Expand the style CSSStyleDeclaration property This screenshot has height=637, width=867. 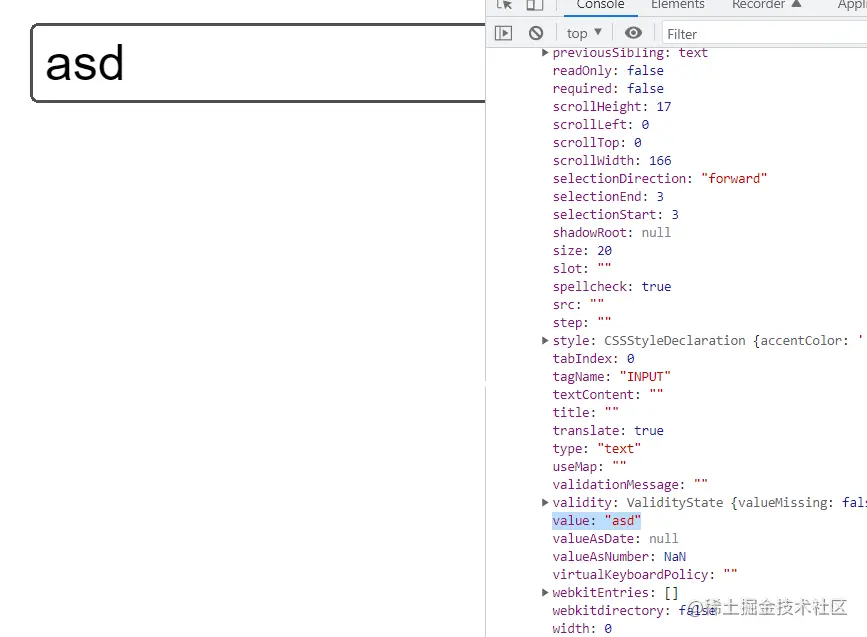[x=545, y=341]
